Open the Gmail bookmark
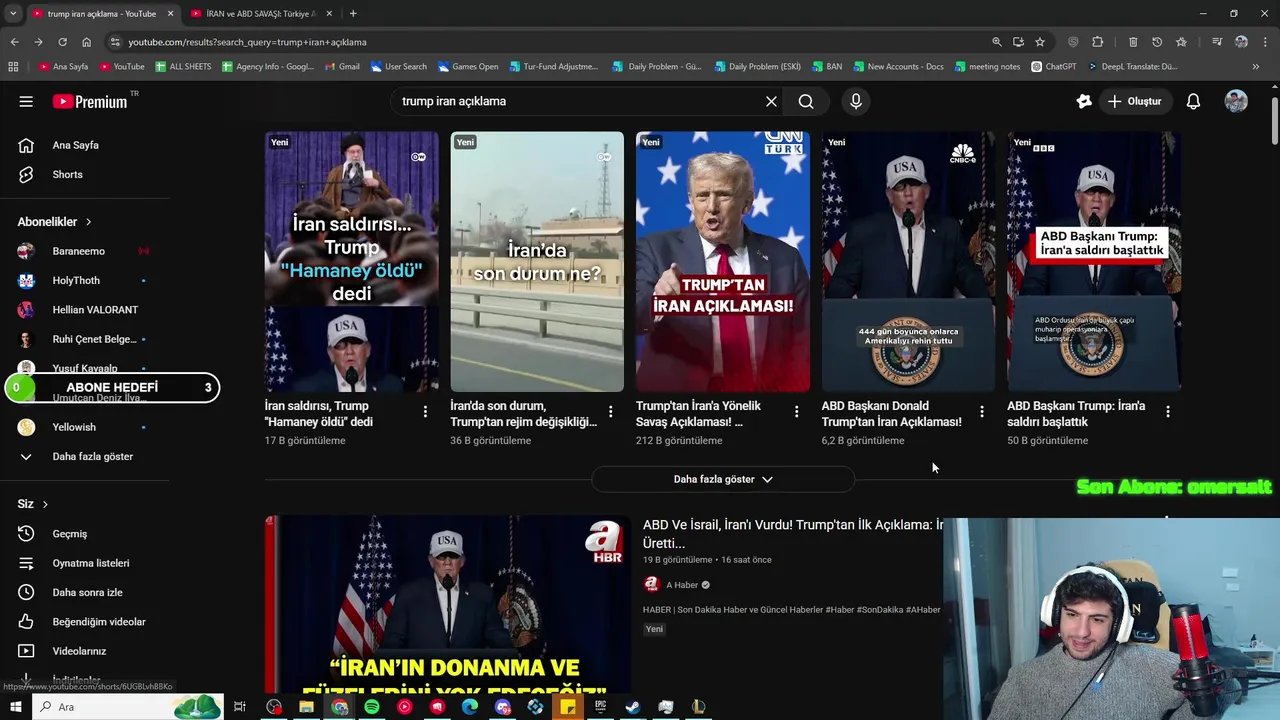 click(x=341, y=67)
